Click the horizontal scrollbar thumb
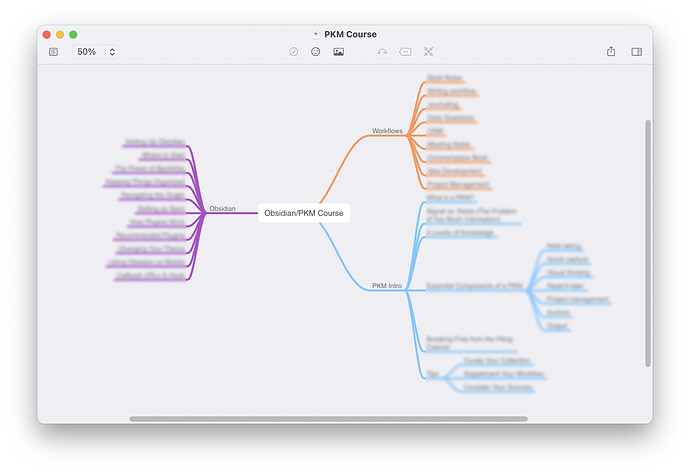690x472 pixels. [x=328, y=419]
